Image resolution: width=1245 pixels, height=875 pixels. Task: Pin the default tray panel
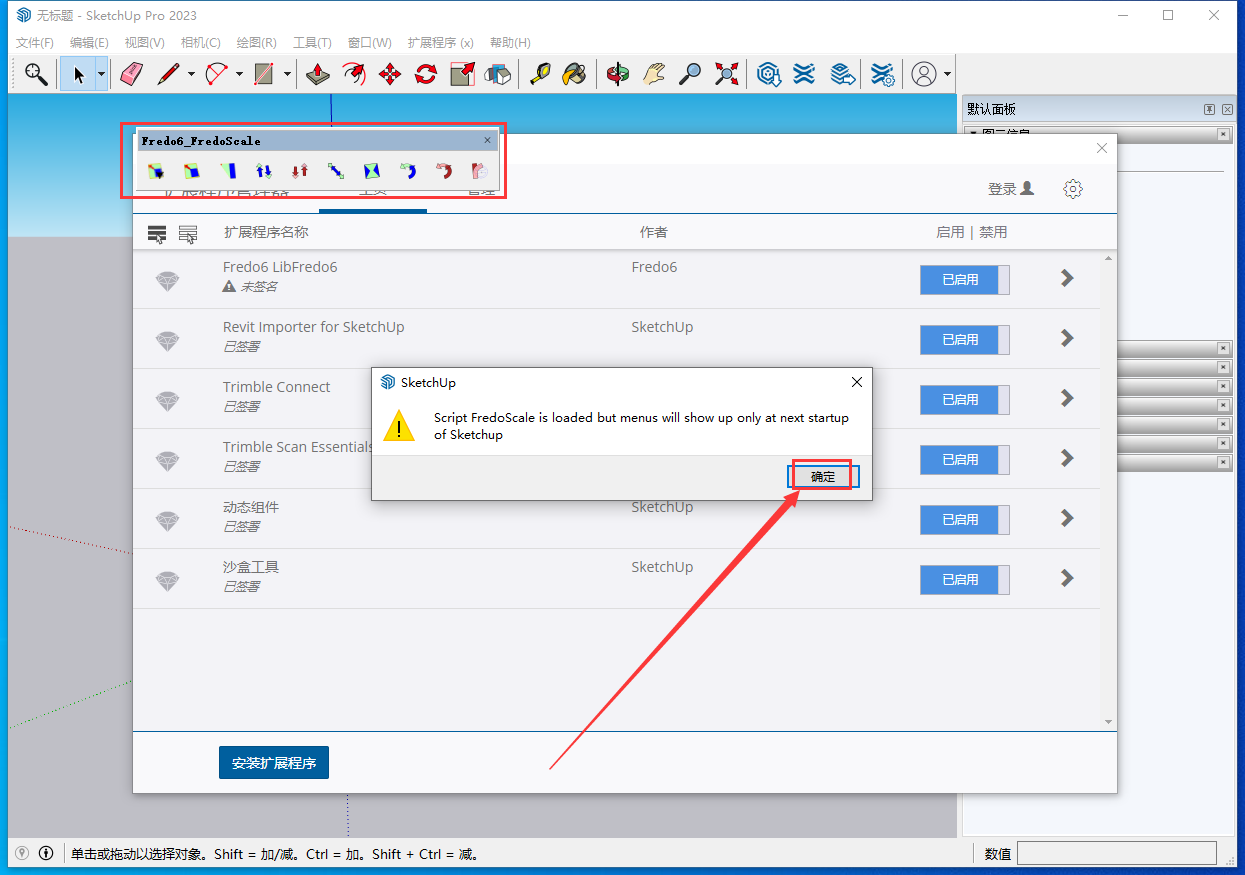tap(1209, 109)
